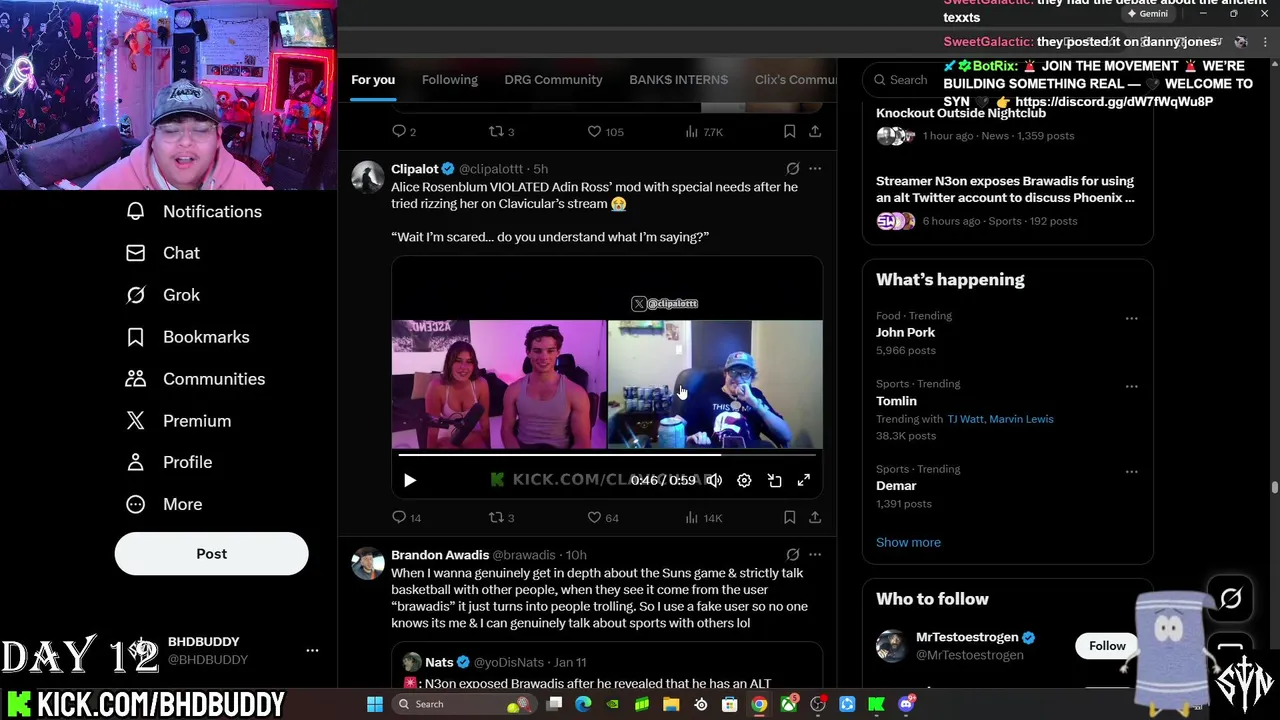
Task: Follow MrTestoestrogen
Action: click(x=1107, y=646)
